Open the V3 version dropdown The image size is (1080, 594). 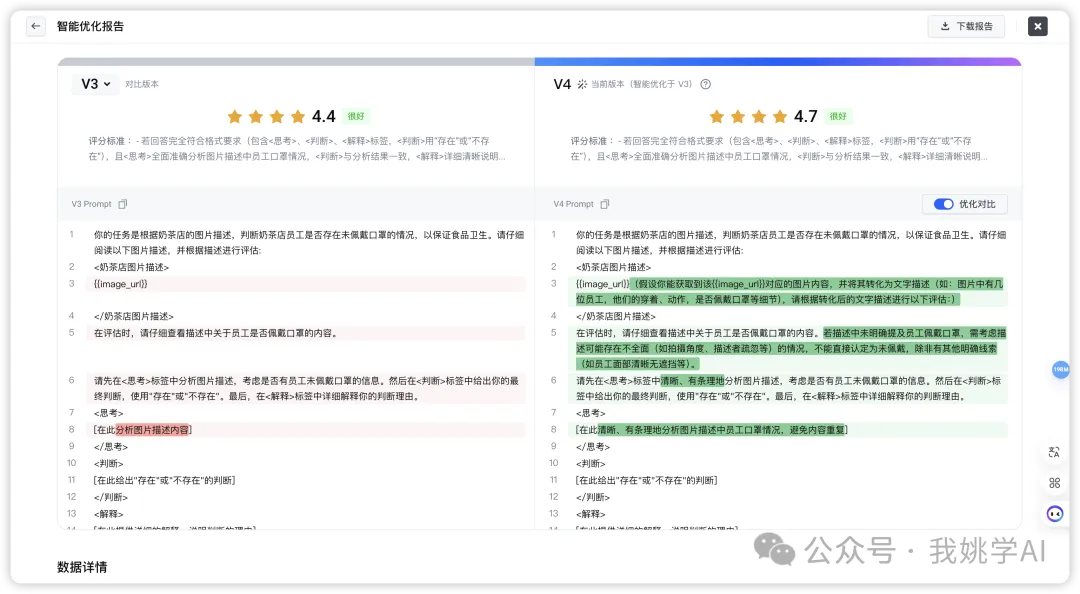96,84
